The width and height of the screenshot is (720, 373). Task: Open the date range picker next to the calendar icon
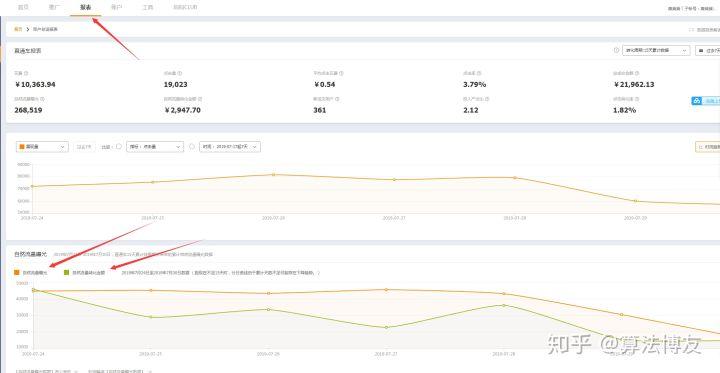tap(708, 50)
